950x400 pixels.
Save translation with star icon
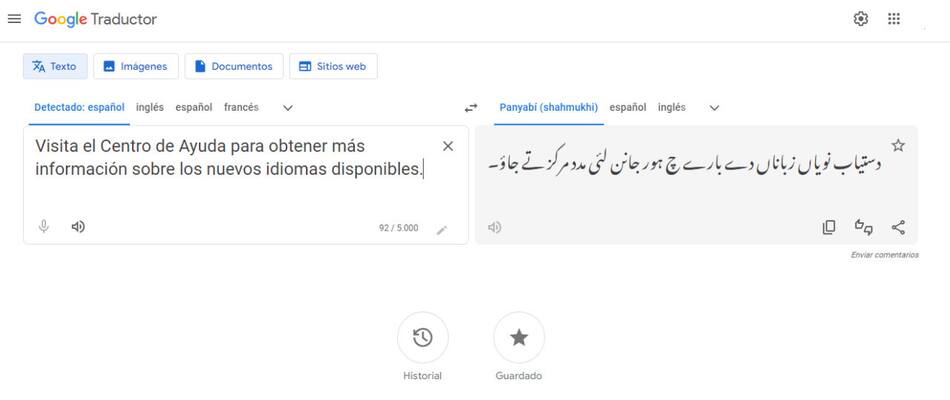898,146
